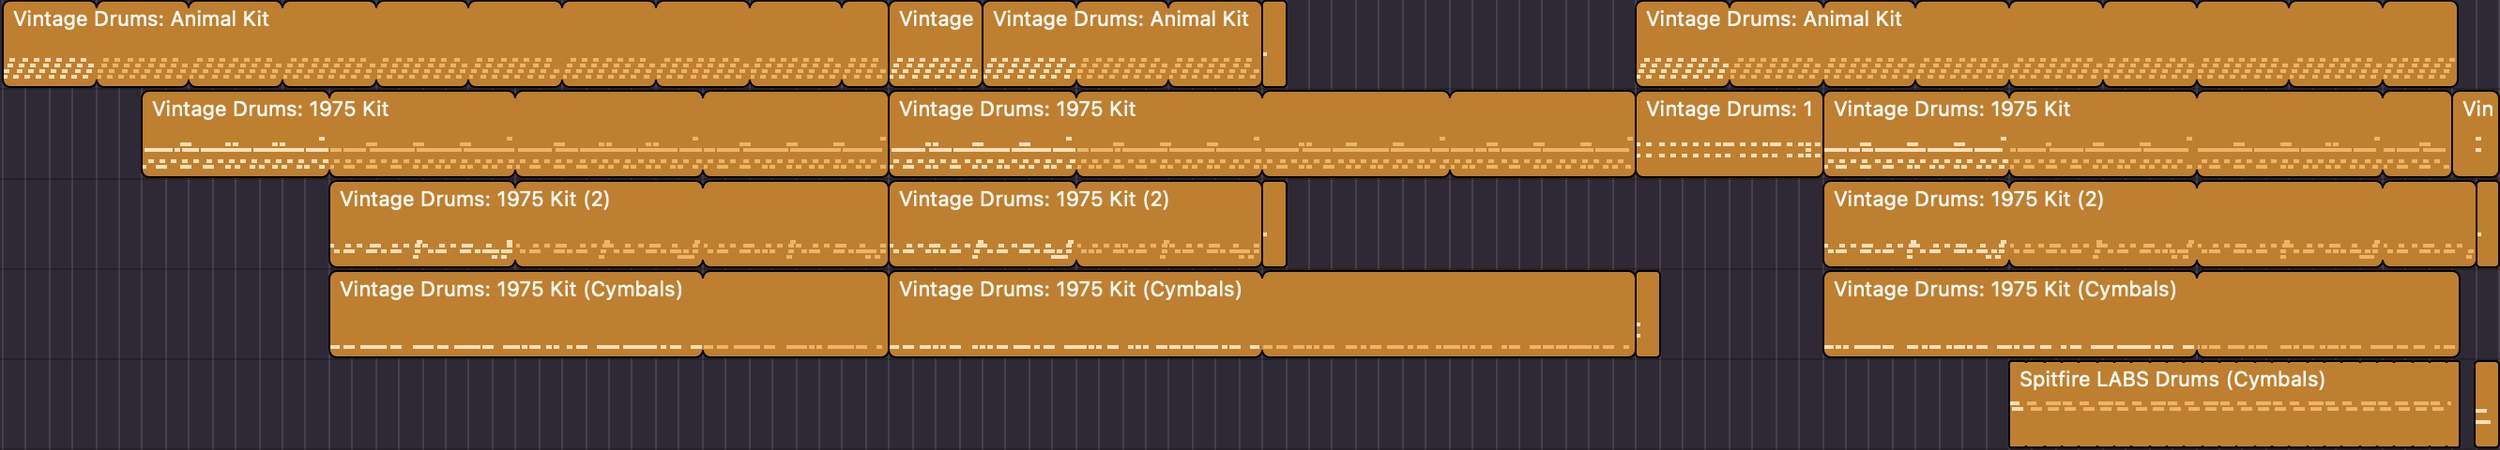Click the tiny unnamed region after the middle Cymbals region
The height and width of the screenshot is (450, 2500).
[x=1648, y=314]
